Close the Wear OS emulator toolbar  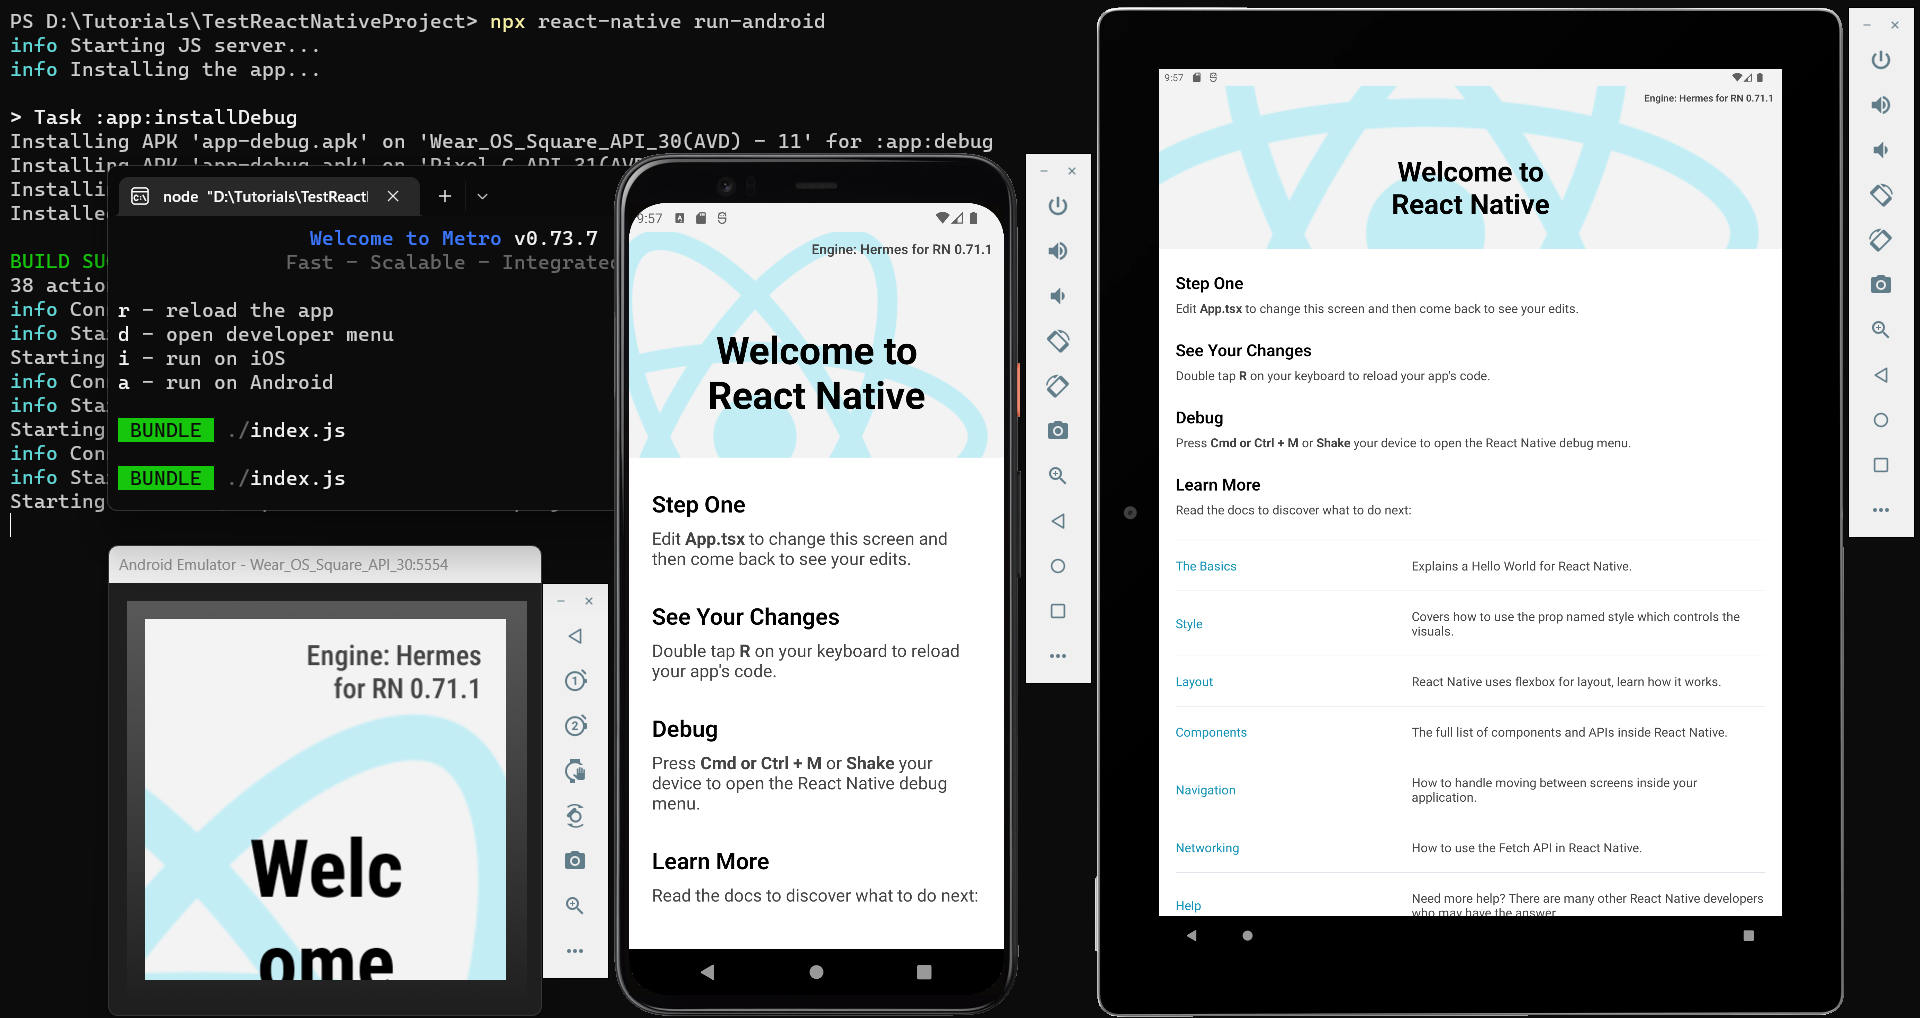coord(589,601)
